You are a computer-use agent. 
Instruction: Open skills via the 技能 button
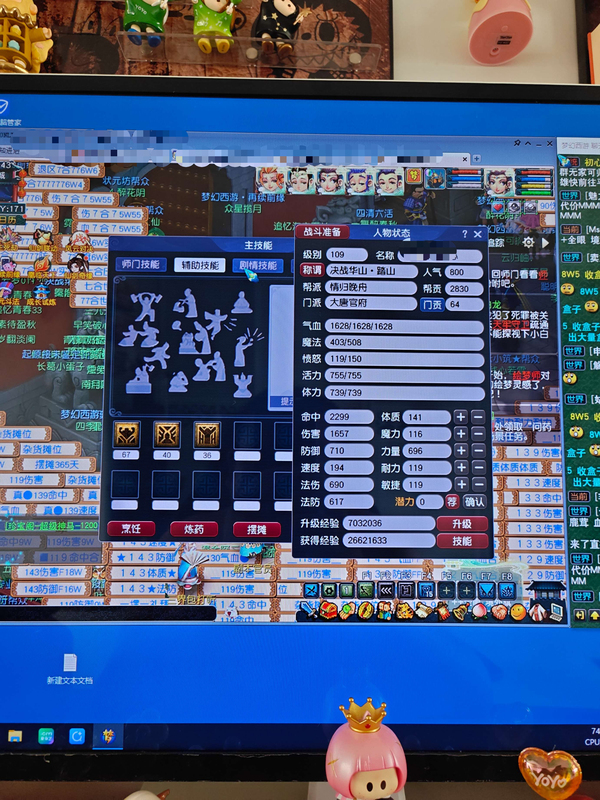tap(462, 541)
